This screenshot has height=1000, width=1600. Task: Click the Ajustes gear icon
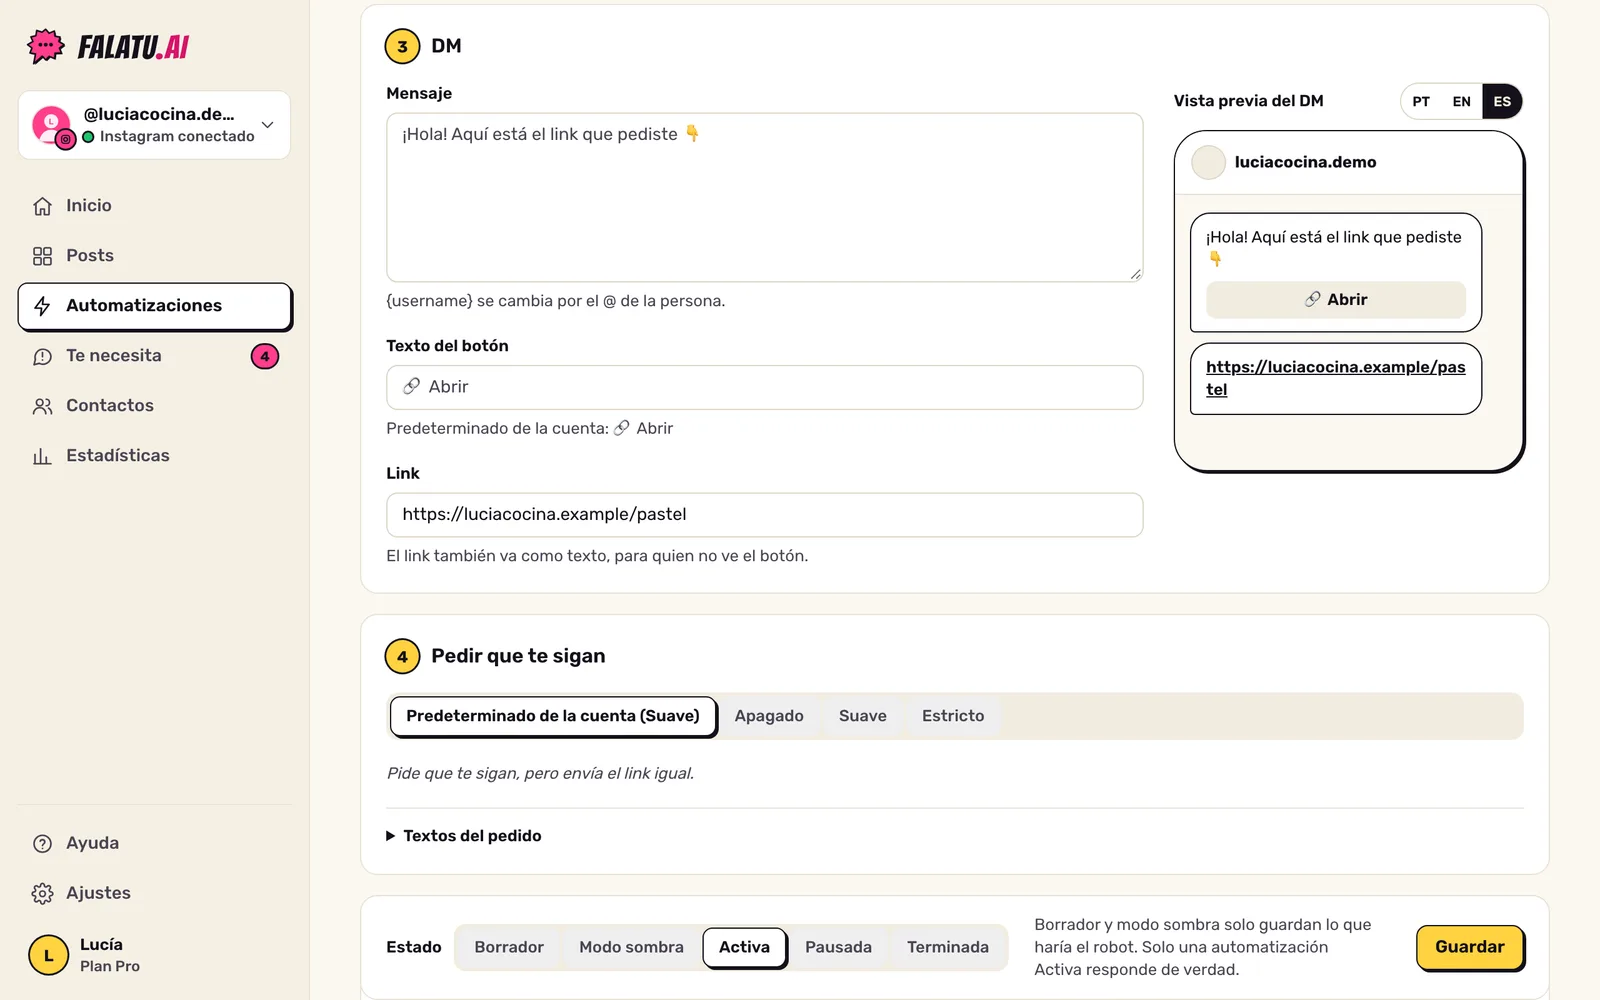(42, 894)
